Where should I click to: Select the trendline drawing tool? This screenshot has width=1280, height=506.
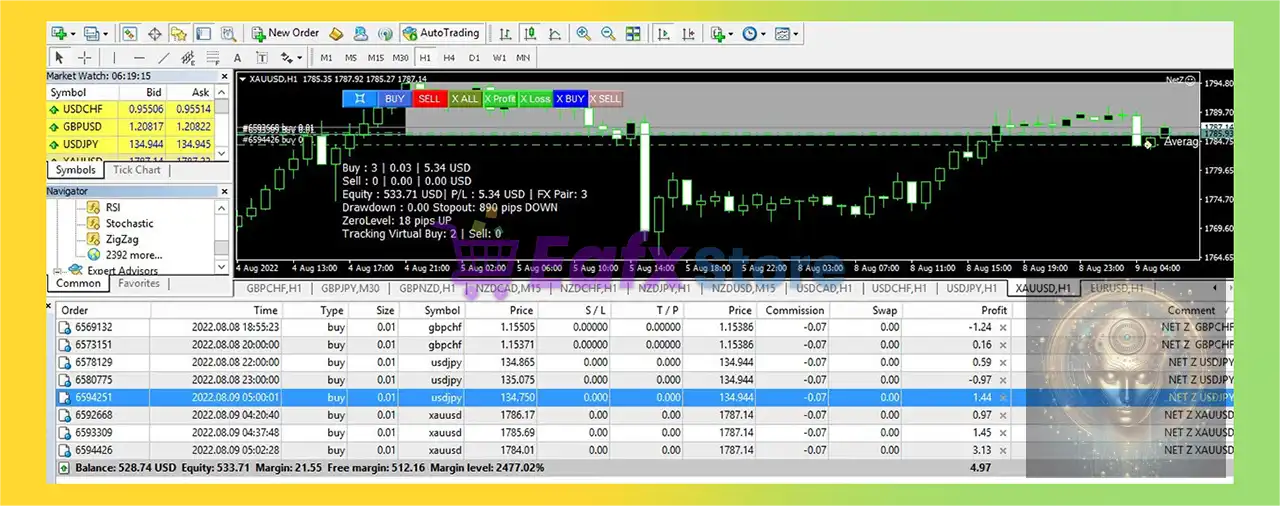[x=164, y=57]
